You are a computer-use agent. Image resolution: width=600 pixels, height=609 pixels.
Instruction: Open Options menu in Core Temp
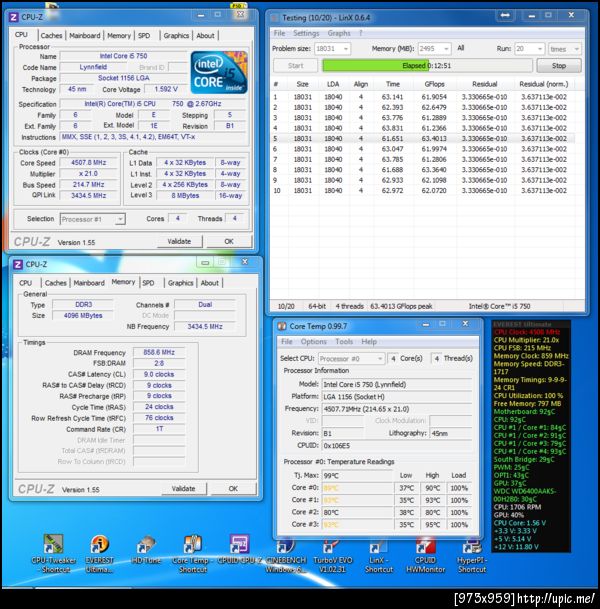tap(313, 342)
